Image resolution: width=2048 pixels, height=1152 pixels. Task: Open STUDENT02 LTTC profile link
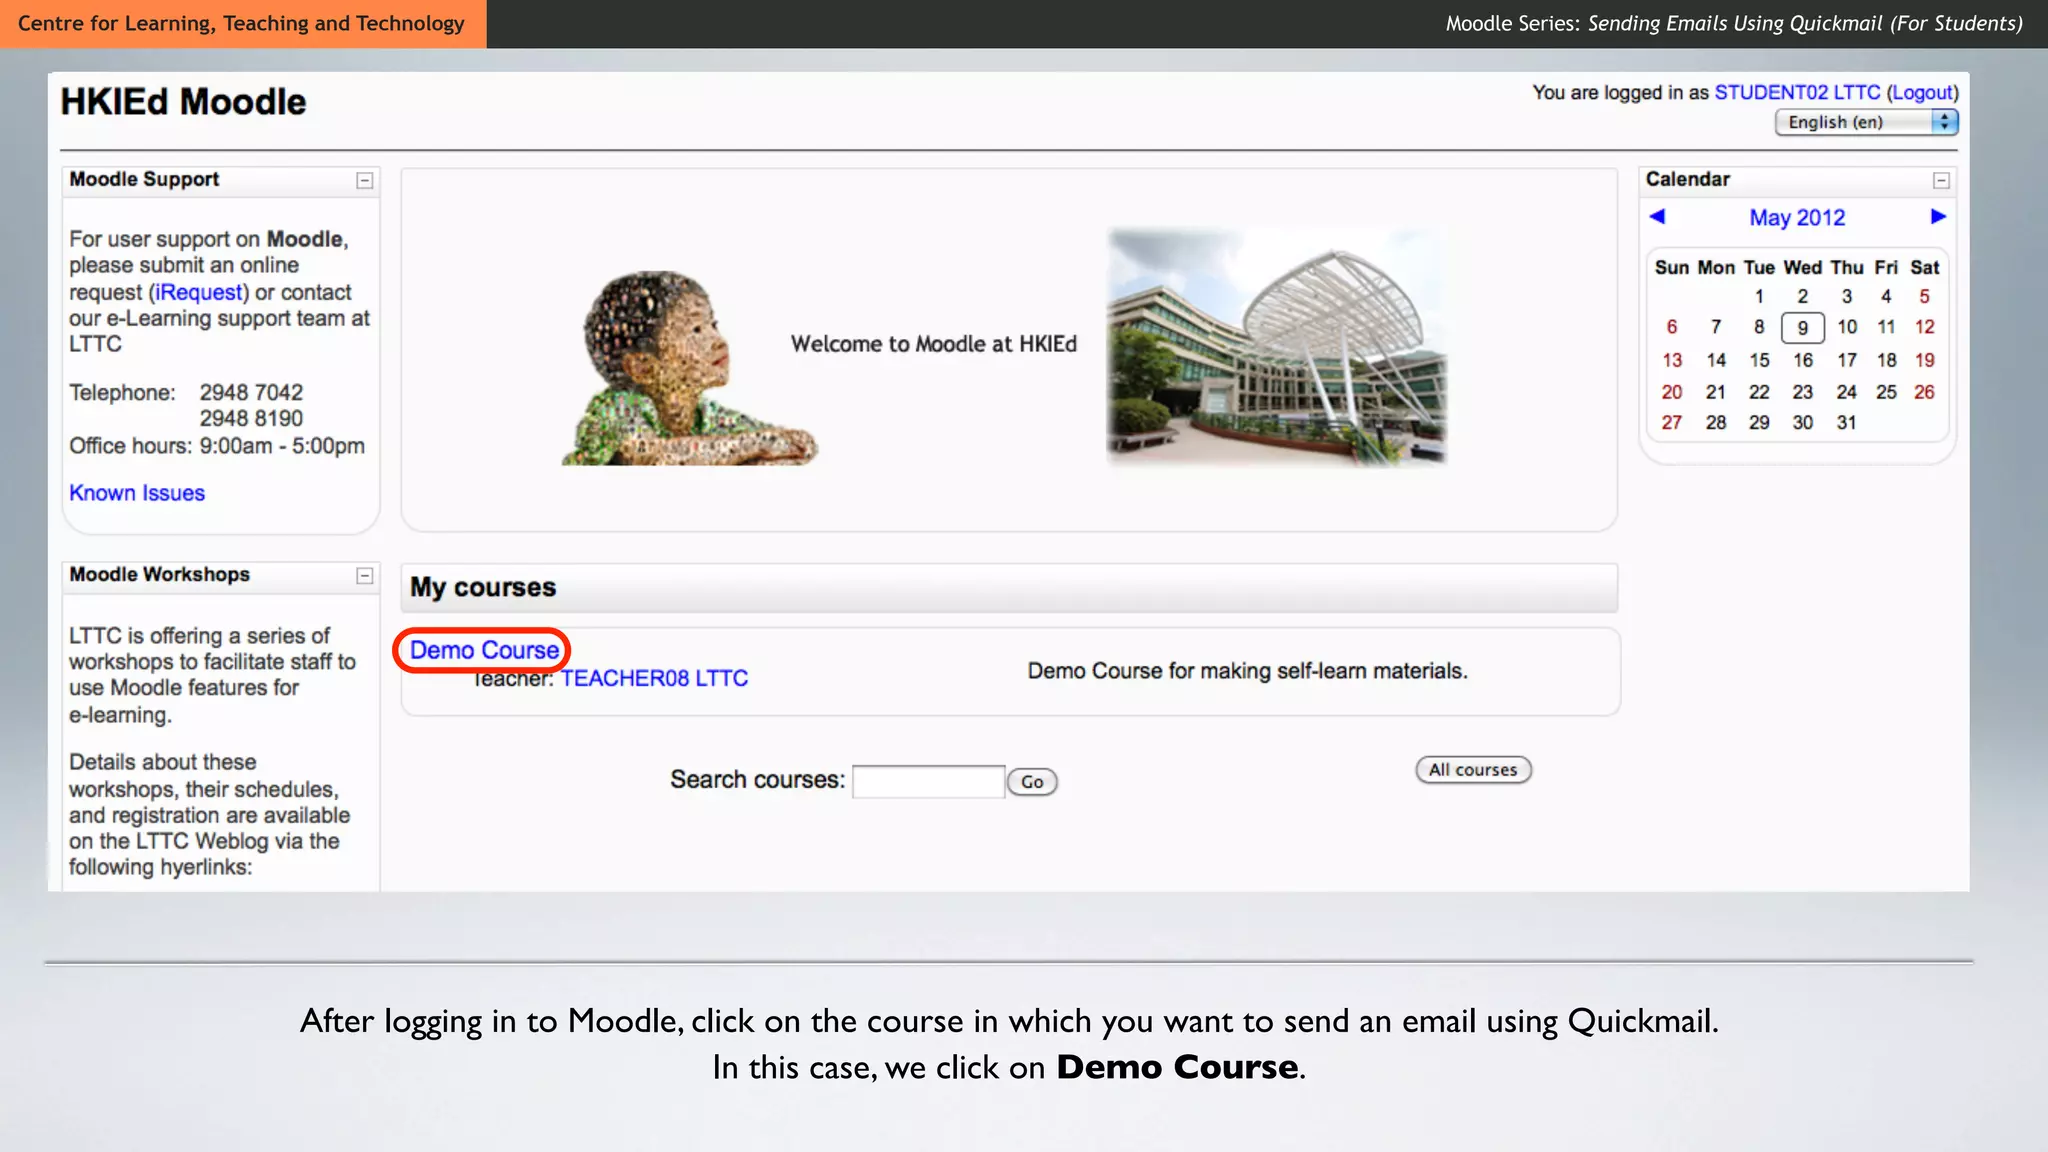pos(1797,93)
